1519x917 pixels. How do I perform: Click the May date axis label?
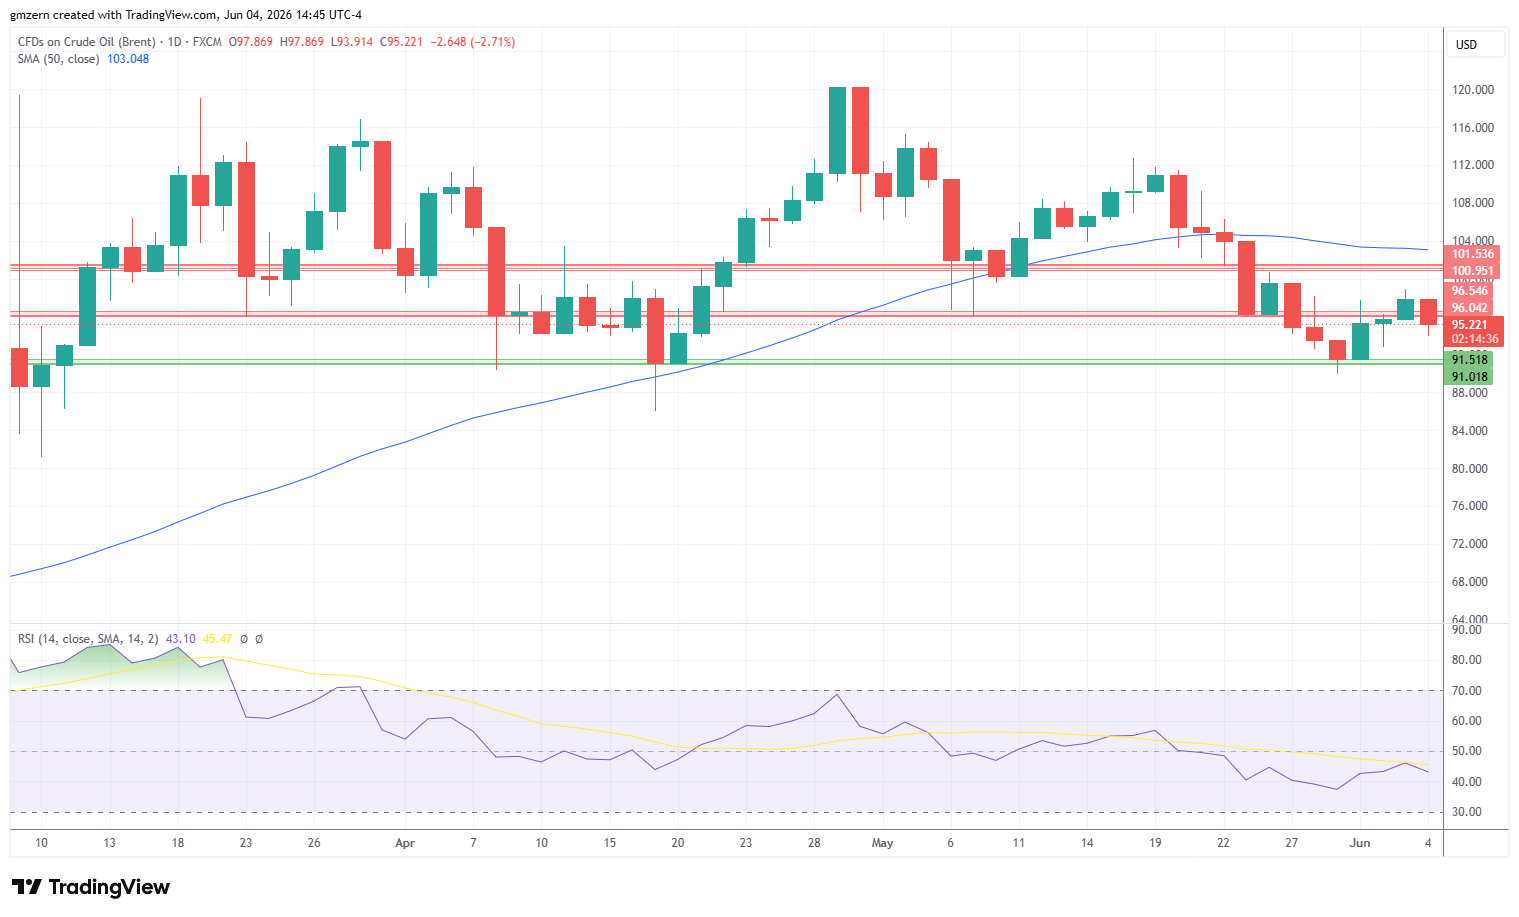pyautogui.click(x=882, y=843)
